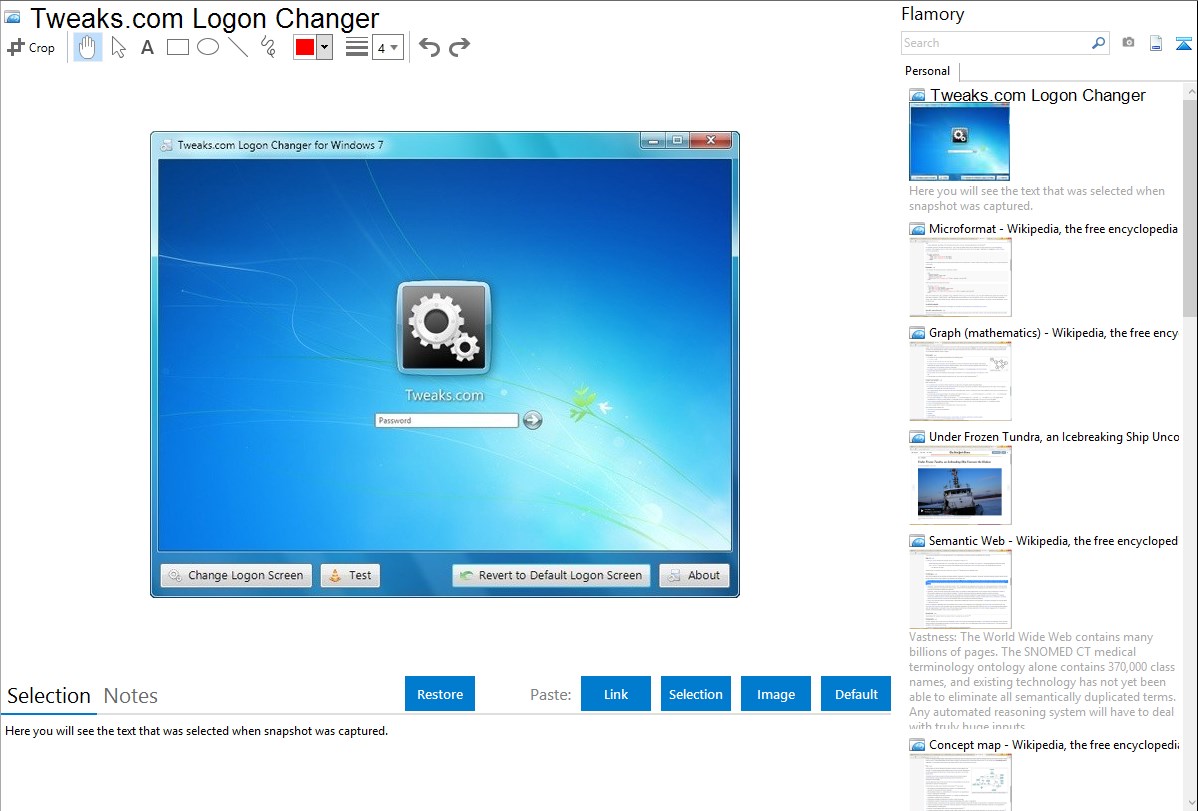Click the blue collapse-to-top icon
Image resolution: width=1198 pixels, height=811 pixels.
tap(1183, 43)
